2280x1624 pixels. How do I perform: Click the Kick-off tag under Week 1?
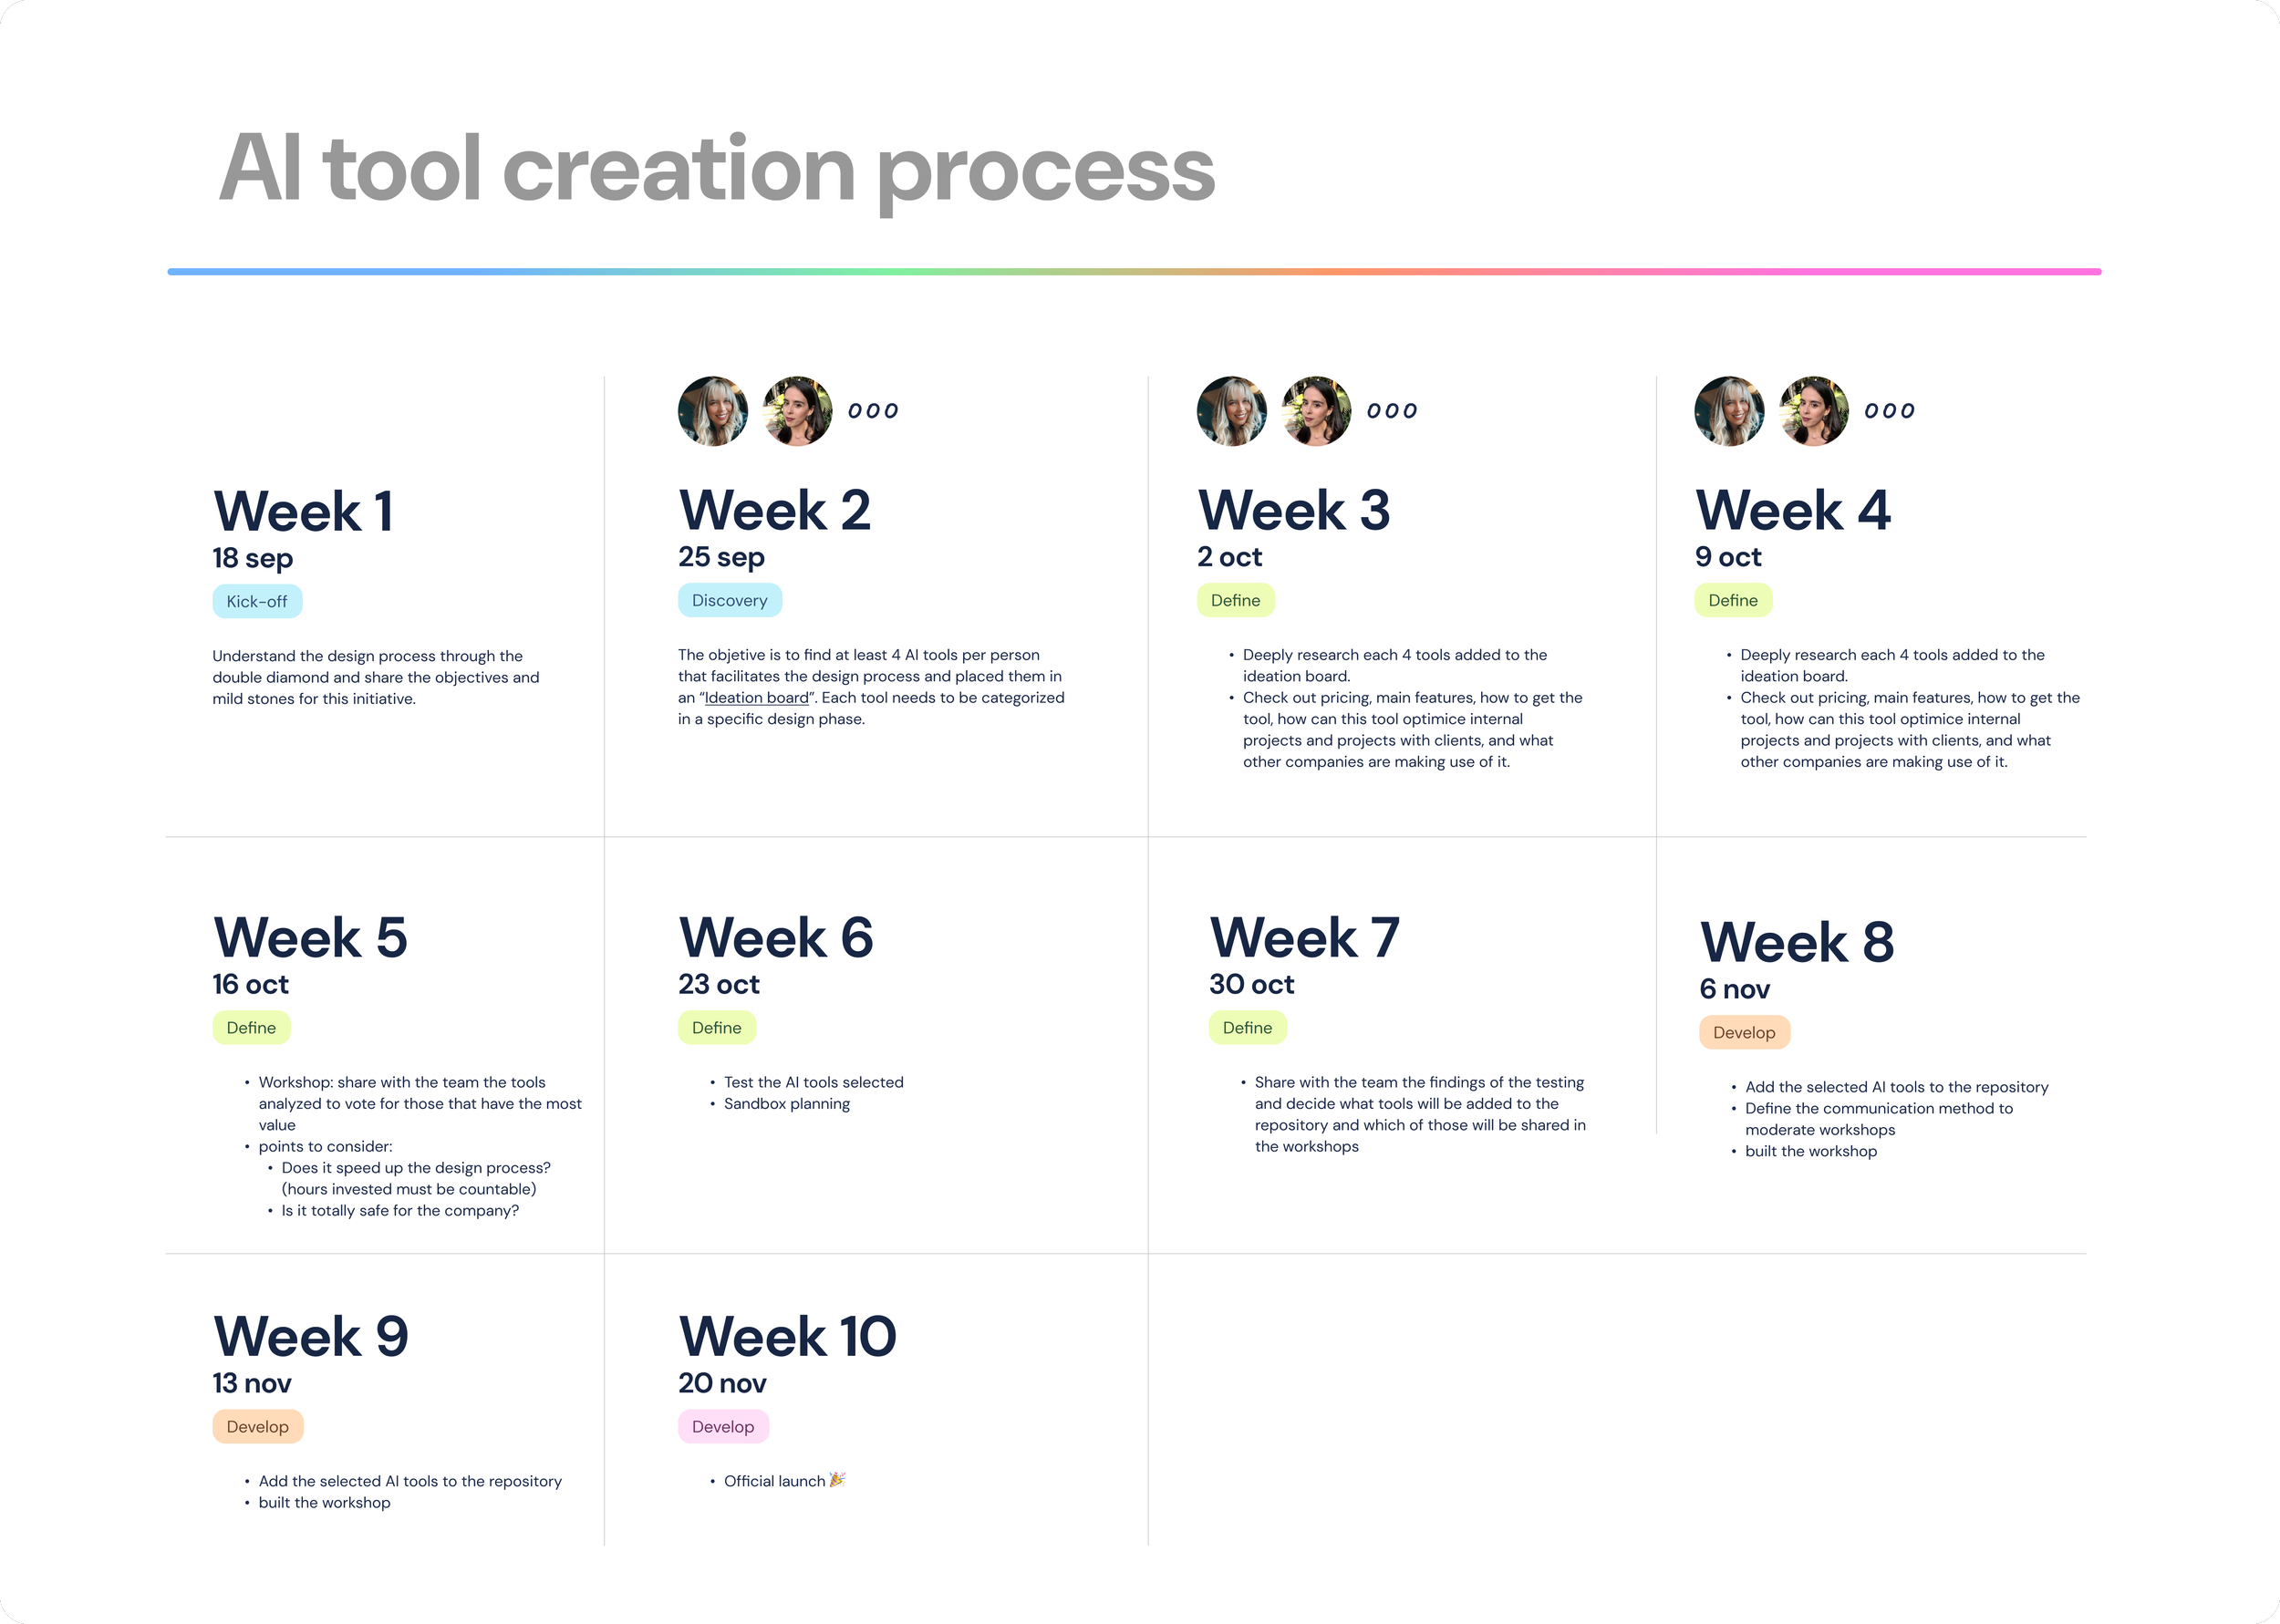tap(257, 602)
